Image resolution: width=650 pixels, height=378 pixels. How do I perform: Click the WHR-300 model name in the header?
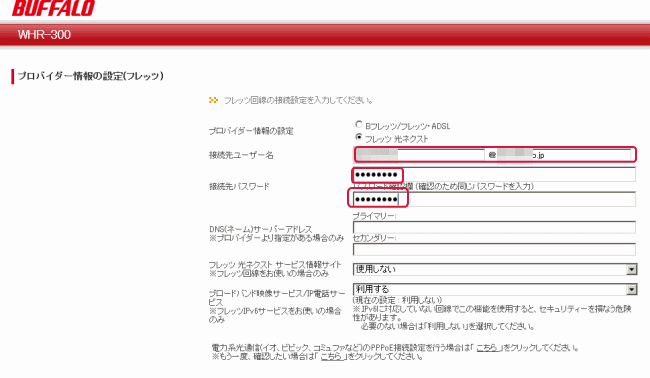[x=44, y=34]
